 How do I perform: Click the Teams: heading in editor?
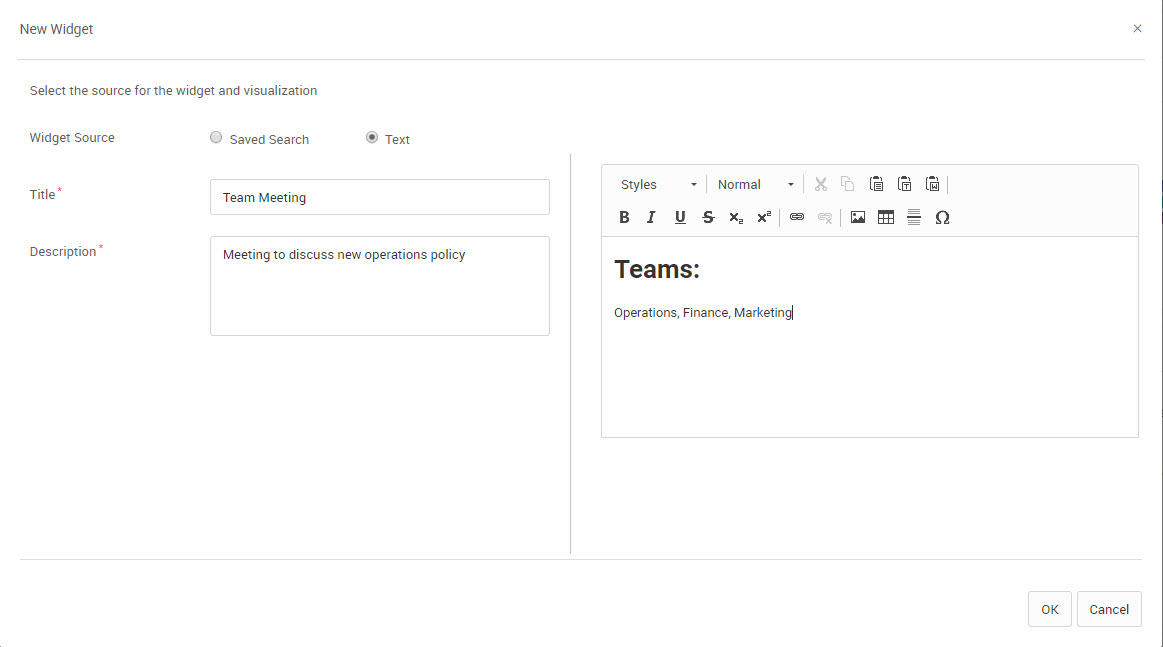(x=656, y=269)
